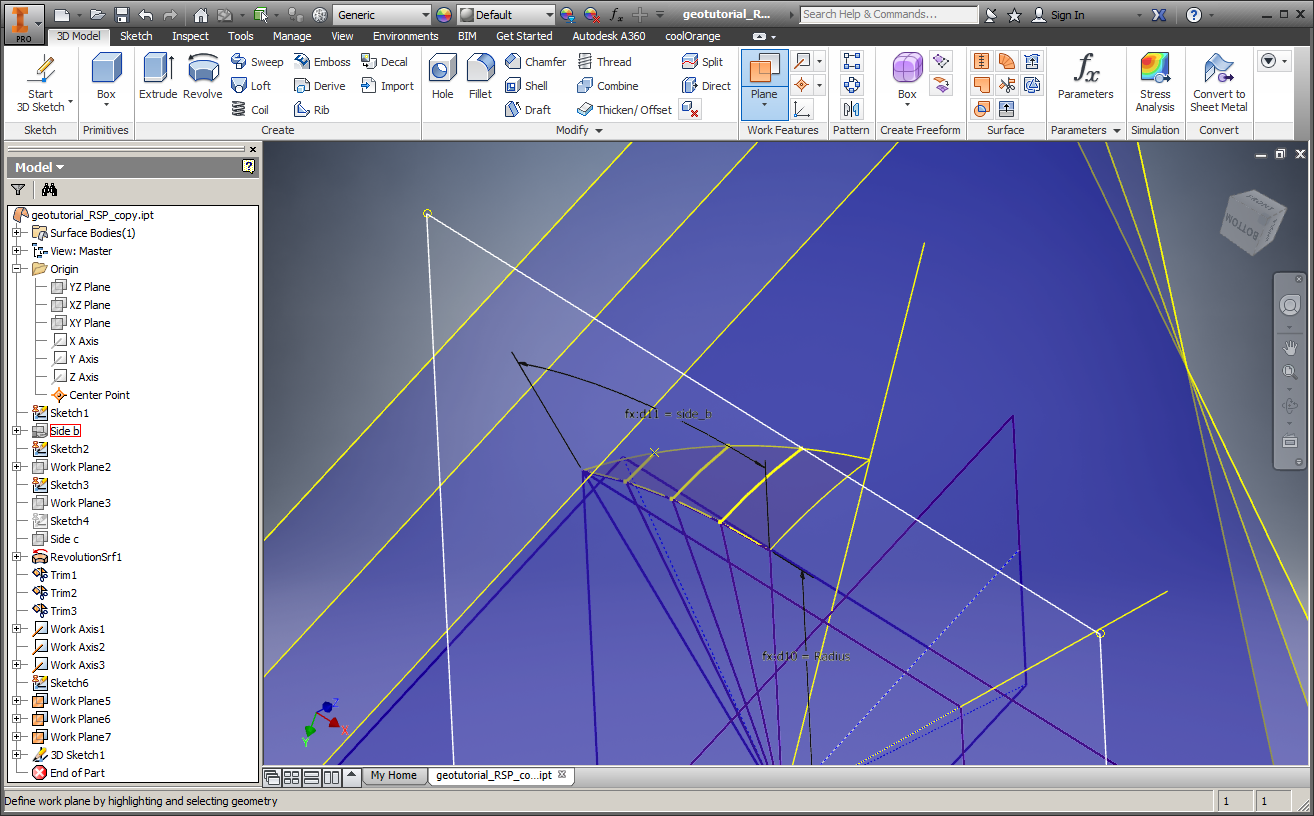Click the Search Help & Commands field
Viewport: 1314px width, 816px height.
[889, 14]
